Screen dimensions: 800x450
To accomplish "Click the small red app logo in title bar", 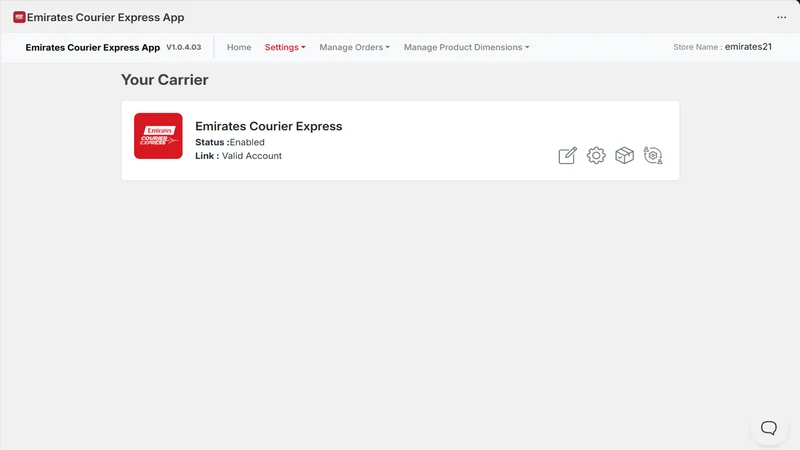I will (19, 17).
